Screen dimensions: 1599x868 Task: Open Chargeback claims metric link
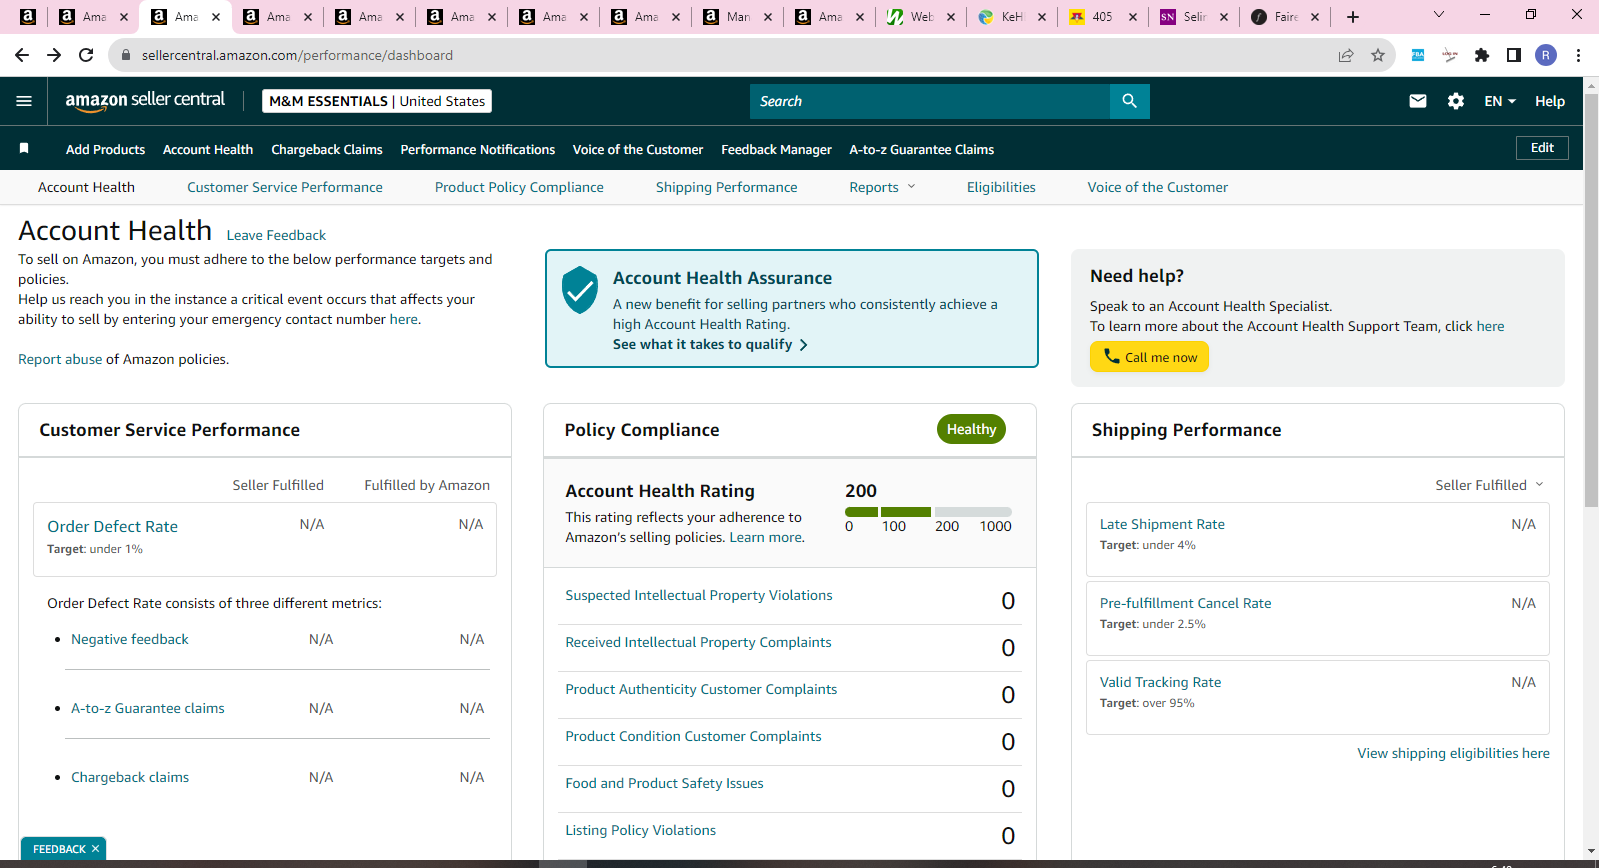(x=130, y=777)
